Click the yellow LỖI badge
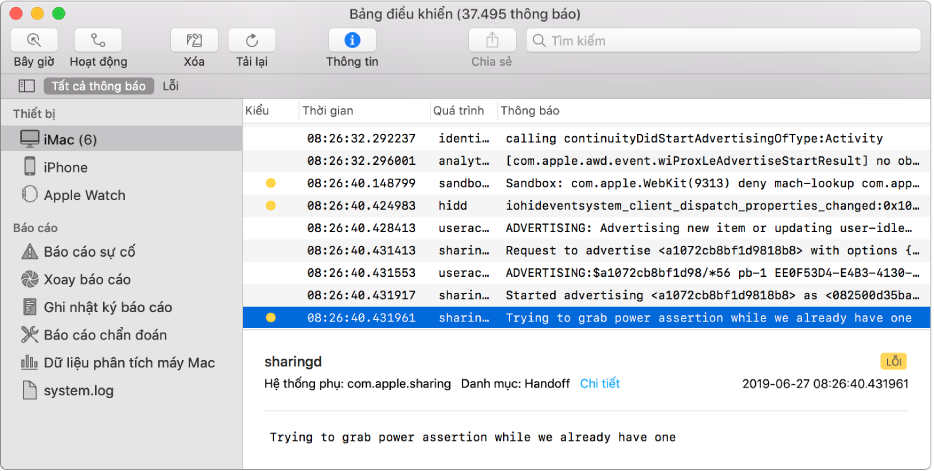The image size is (934, 471). click(893, 361)
